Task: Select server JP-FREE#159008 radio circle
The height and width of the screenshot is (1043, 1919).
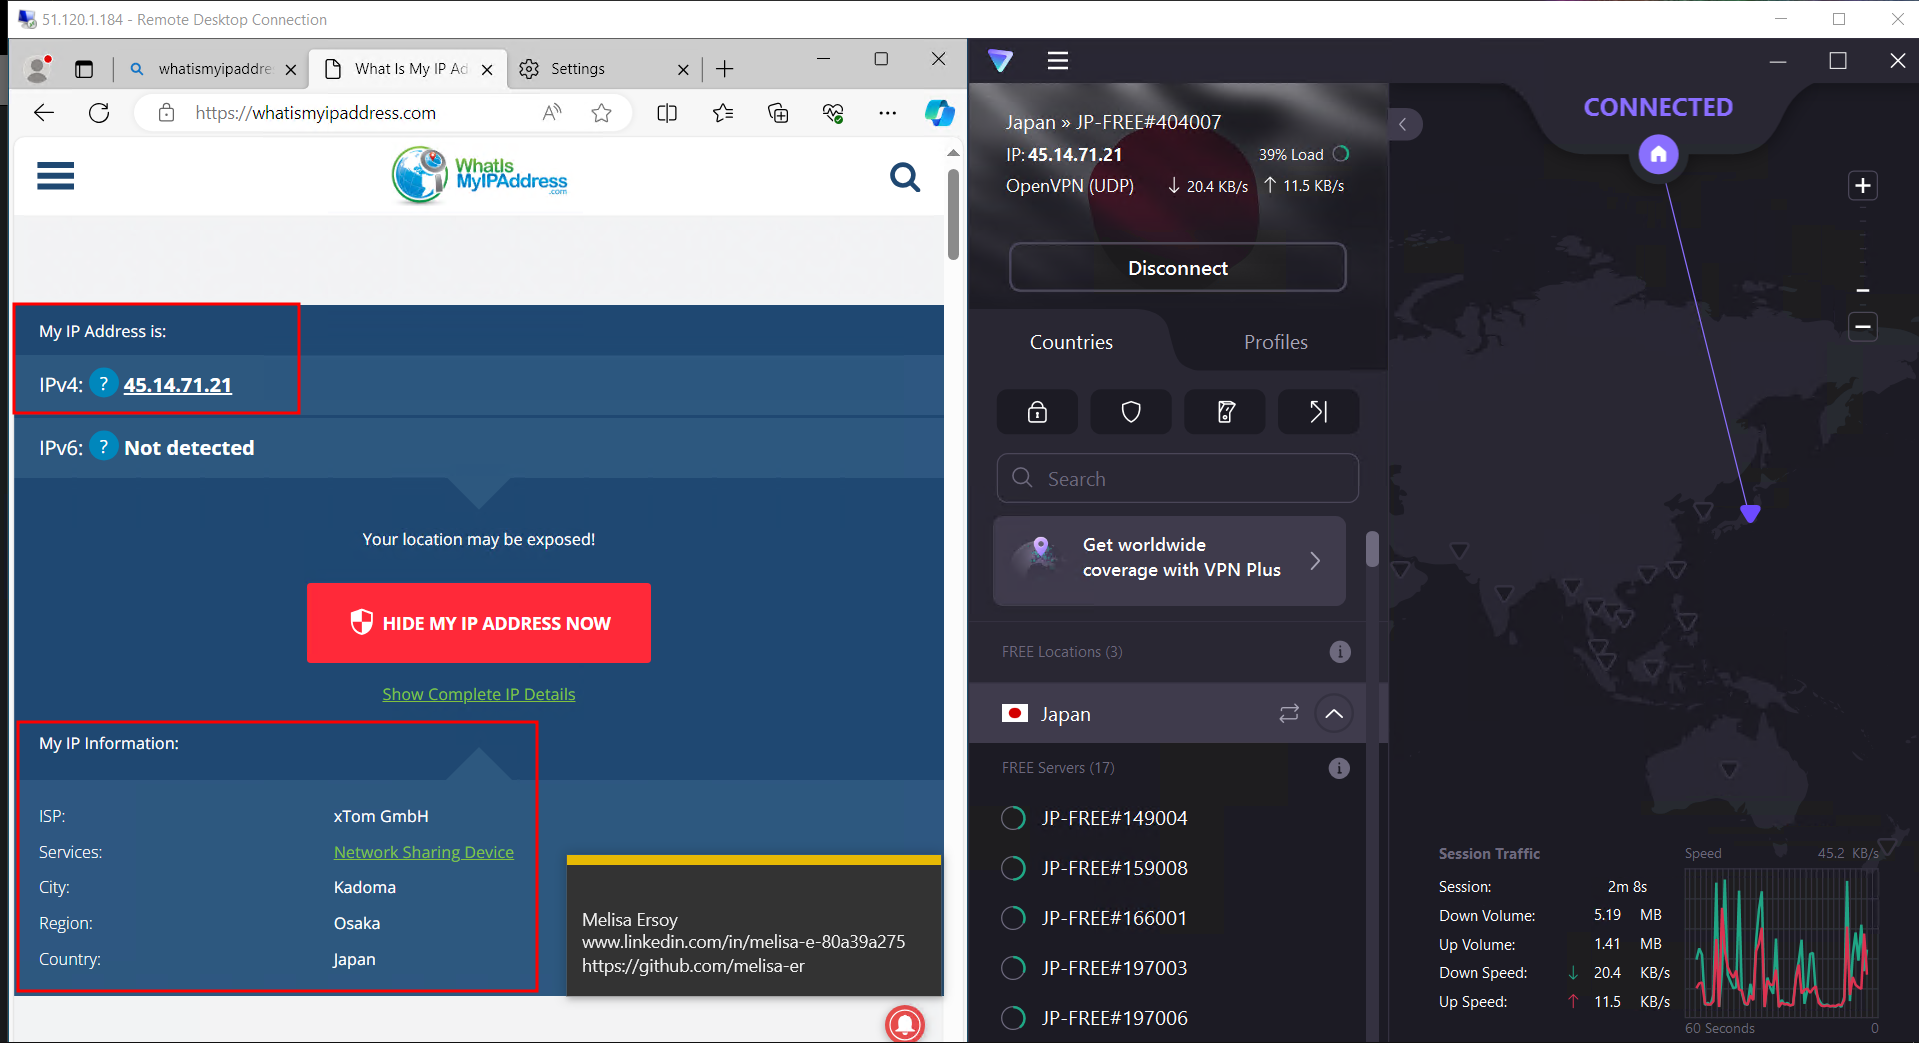Action: [x=1013, y=868]
